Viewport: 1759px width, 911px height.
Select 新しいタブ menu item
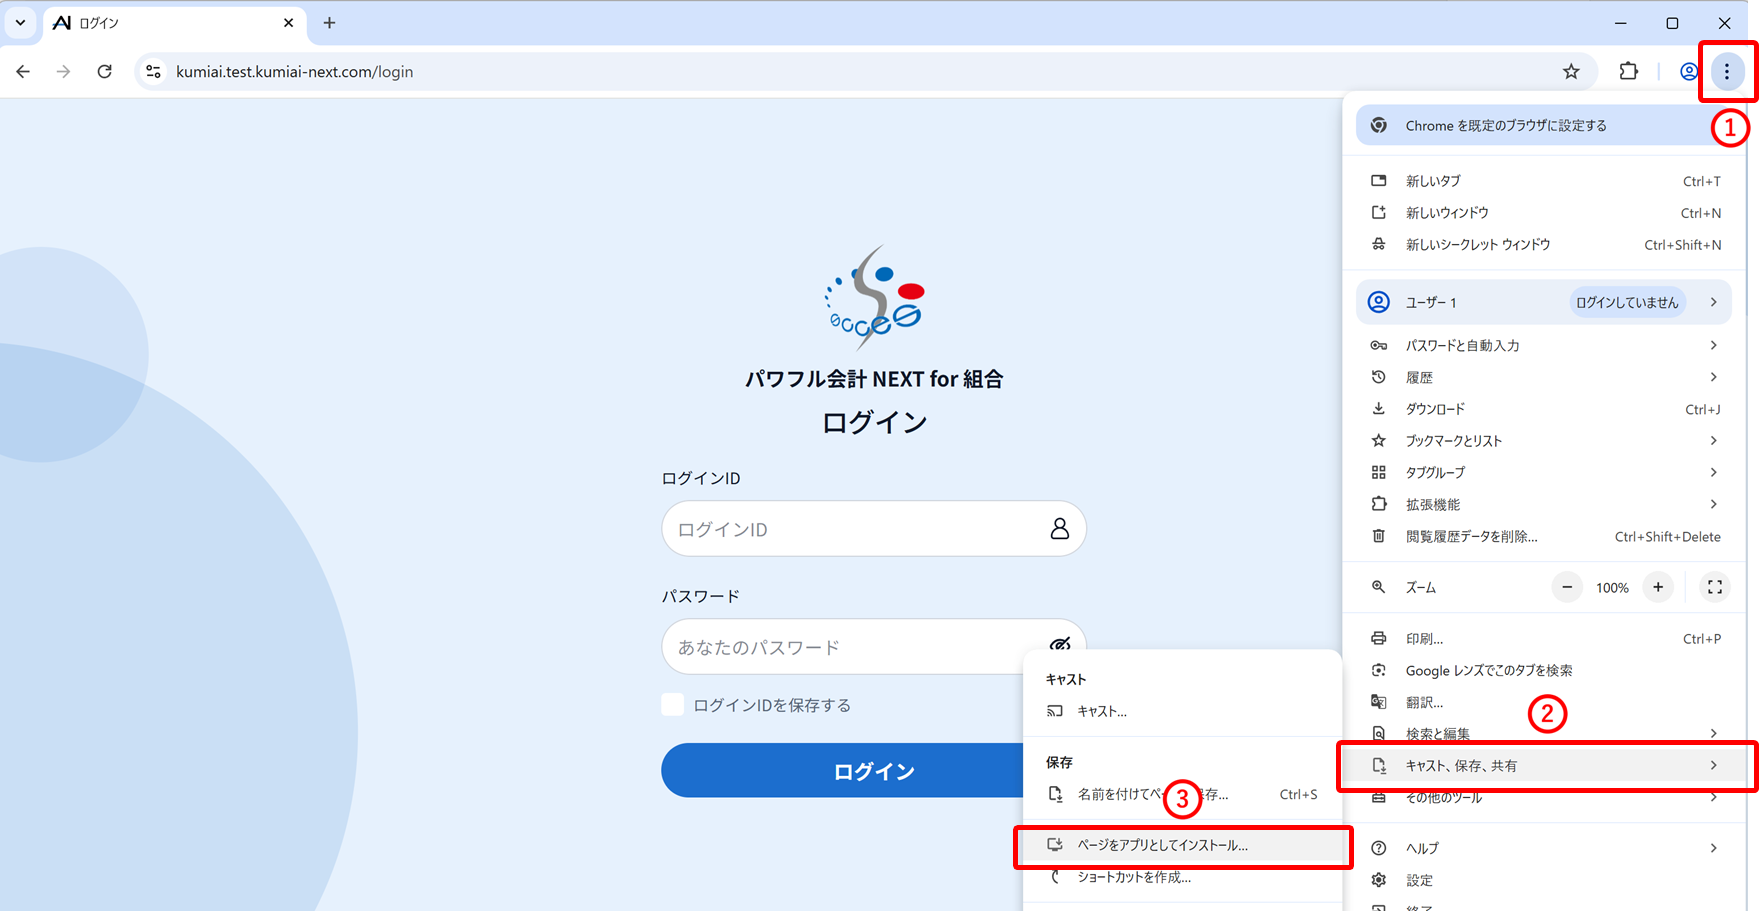coord(1545,181)
